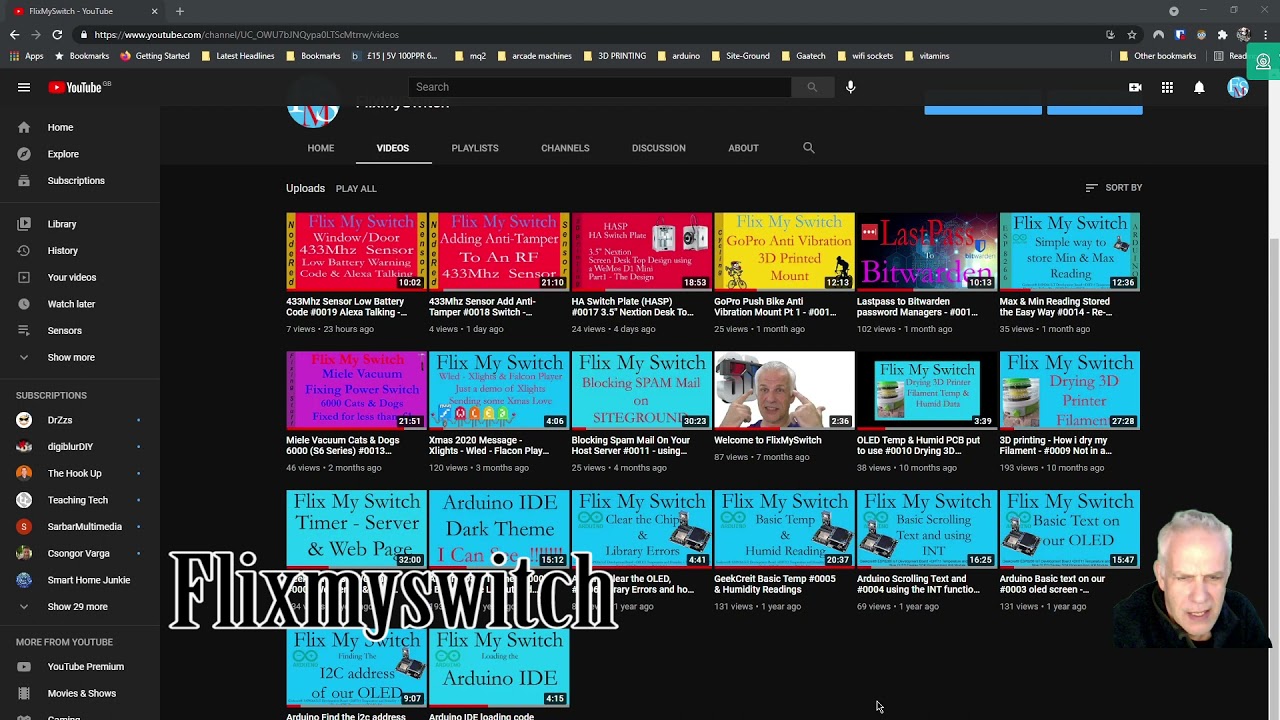Open Csongor Varga channel
The image size is (1280, 720).
pos(80,553)
